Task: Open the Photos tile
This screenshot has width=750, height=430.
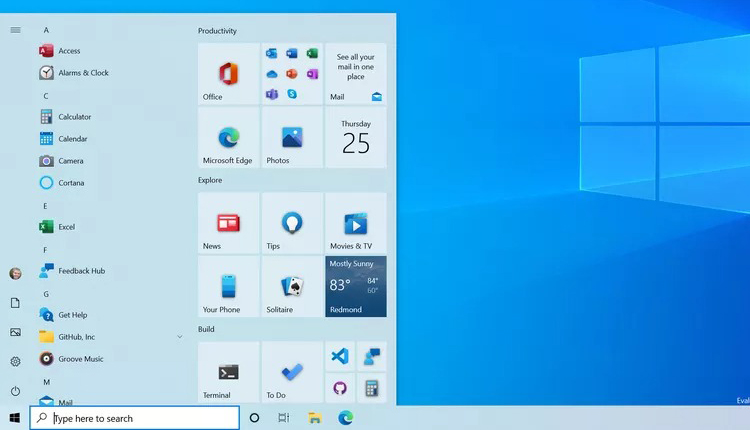Action: coord(292,137)
